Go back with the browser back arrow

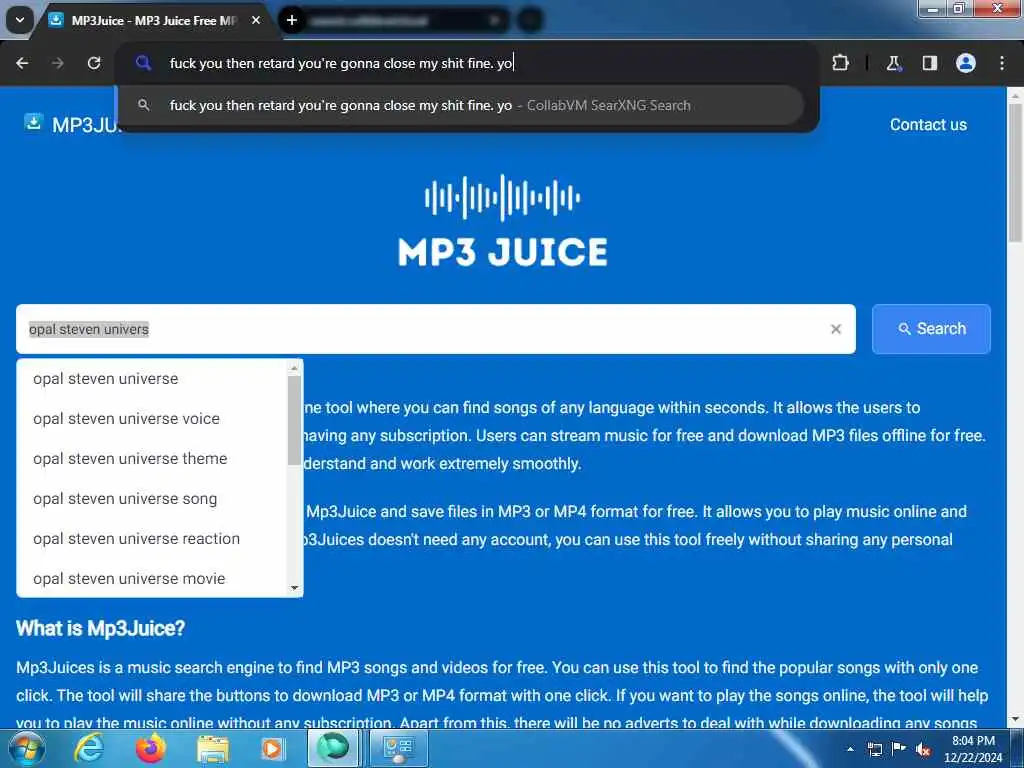coord(22,63)
